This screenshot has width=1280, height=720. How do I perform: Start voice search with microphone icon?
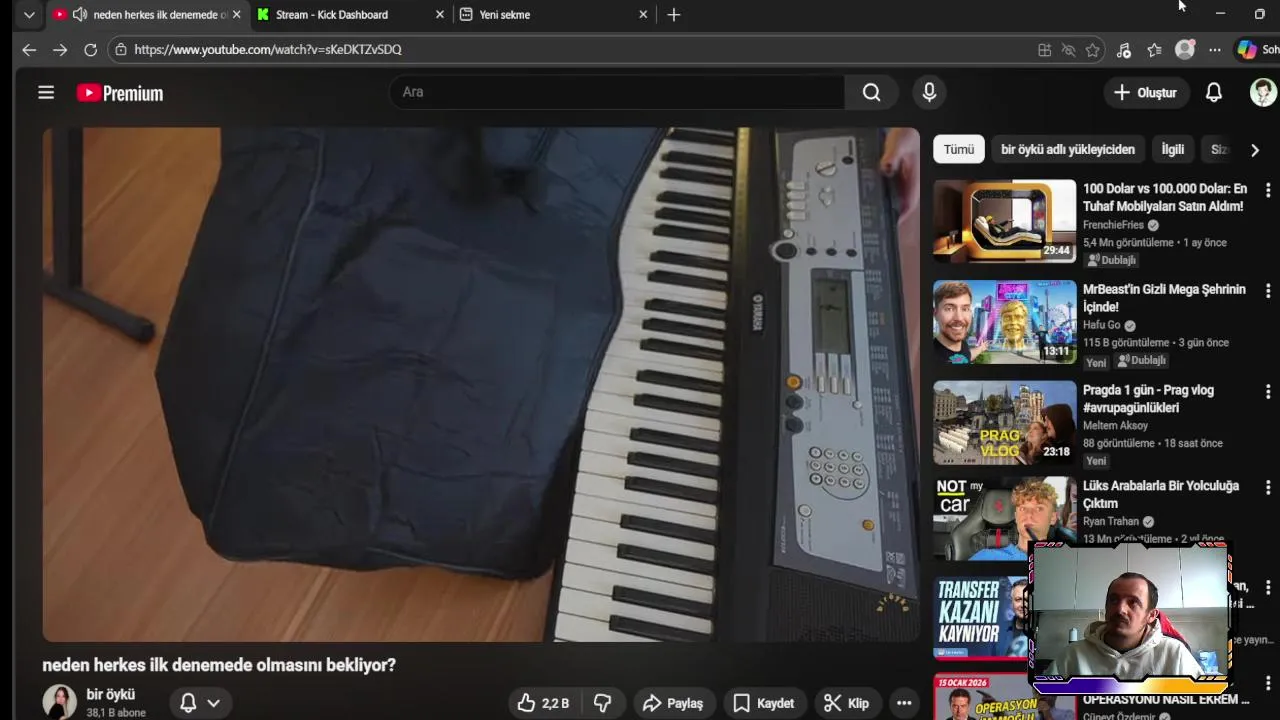(929, 92)
